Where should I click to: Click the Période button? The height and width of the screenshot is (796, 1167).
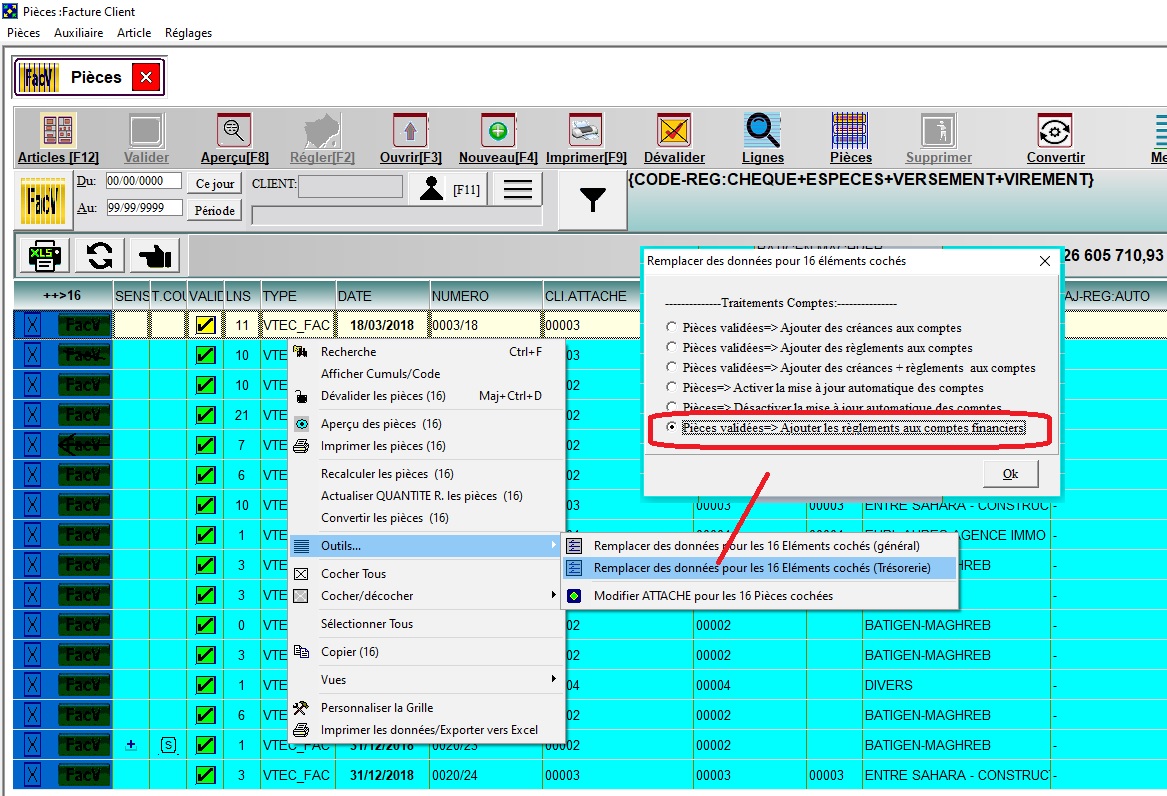[215, 211]
